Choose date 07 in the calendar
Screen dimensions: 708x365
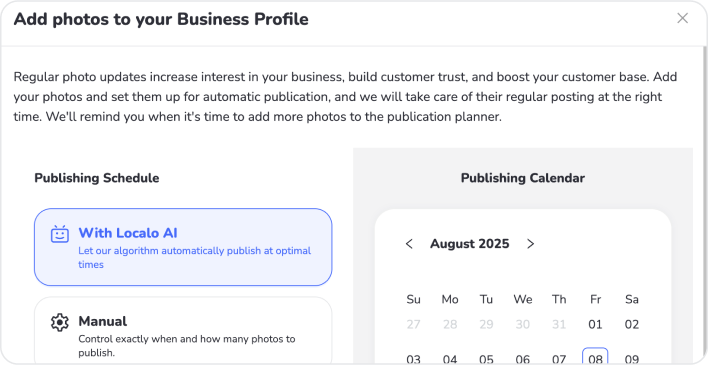pyautogui.click(x=559, y=359)
